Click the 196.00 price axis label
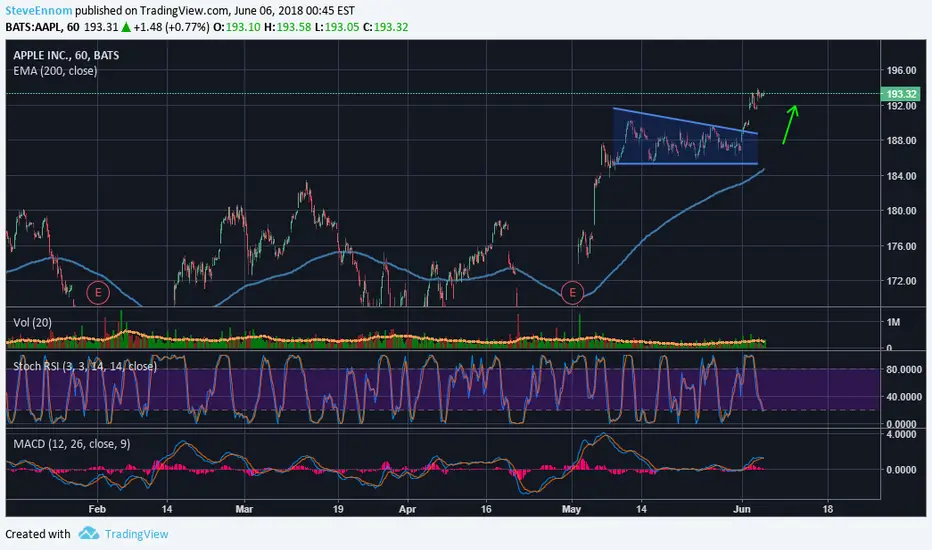 (x=901, y=70)
